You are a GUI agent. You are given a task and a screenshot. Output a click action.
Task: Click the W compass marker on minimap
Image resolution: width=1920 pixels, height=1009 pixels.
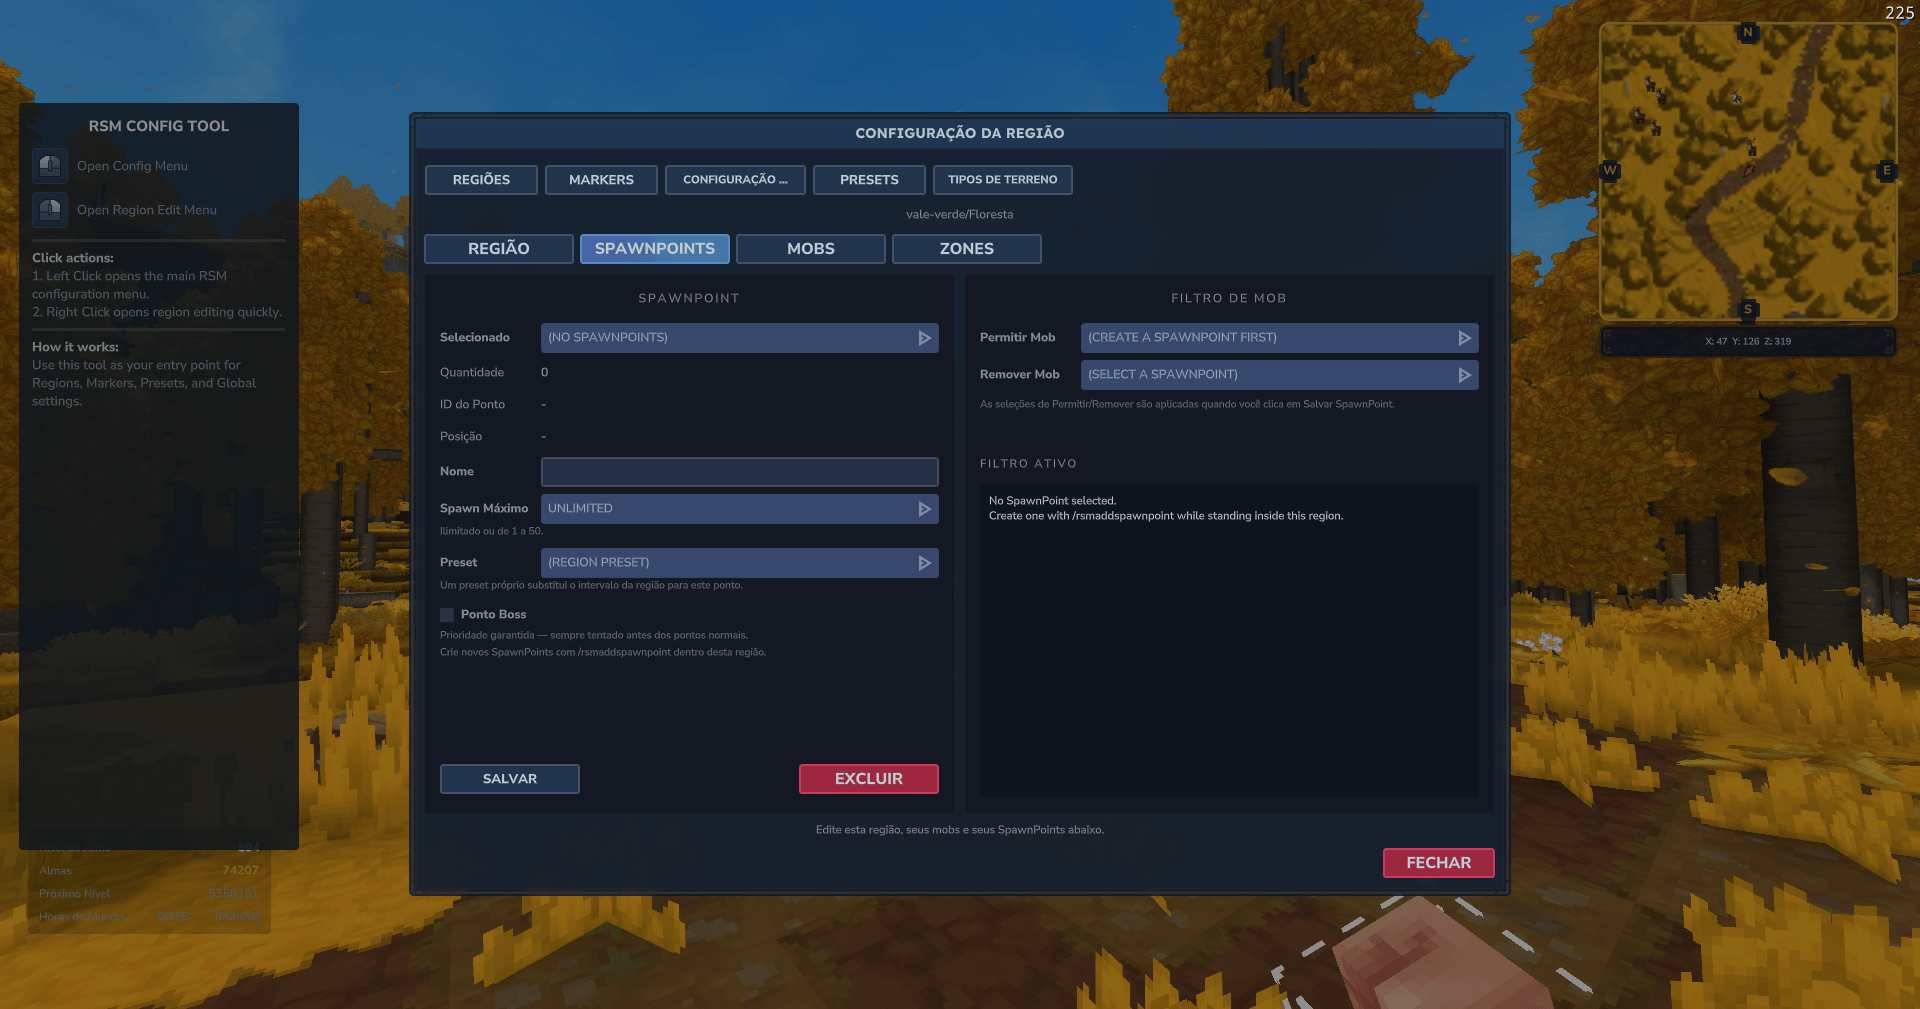1610,170
